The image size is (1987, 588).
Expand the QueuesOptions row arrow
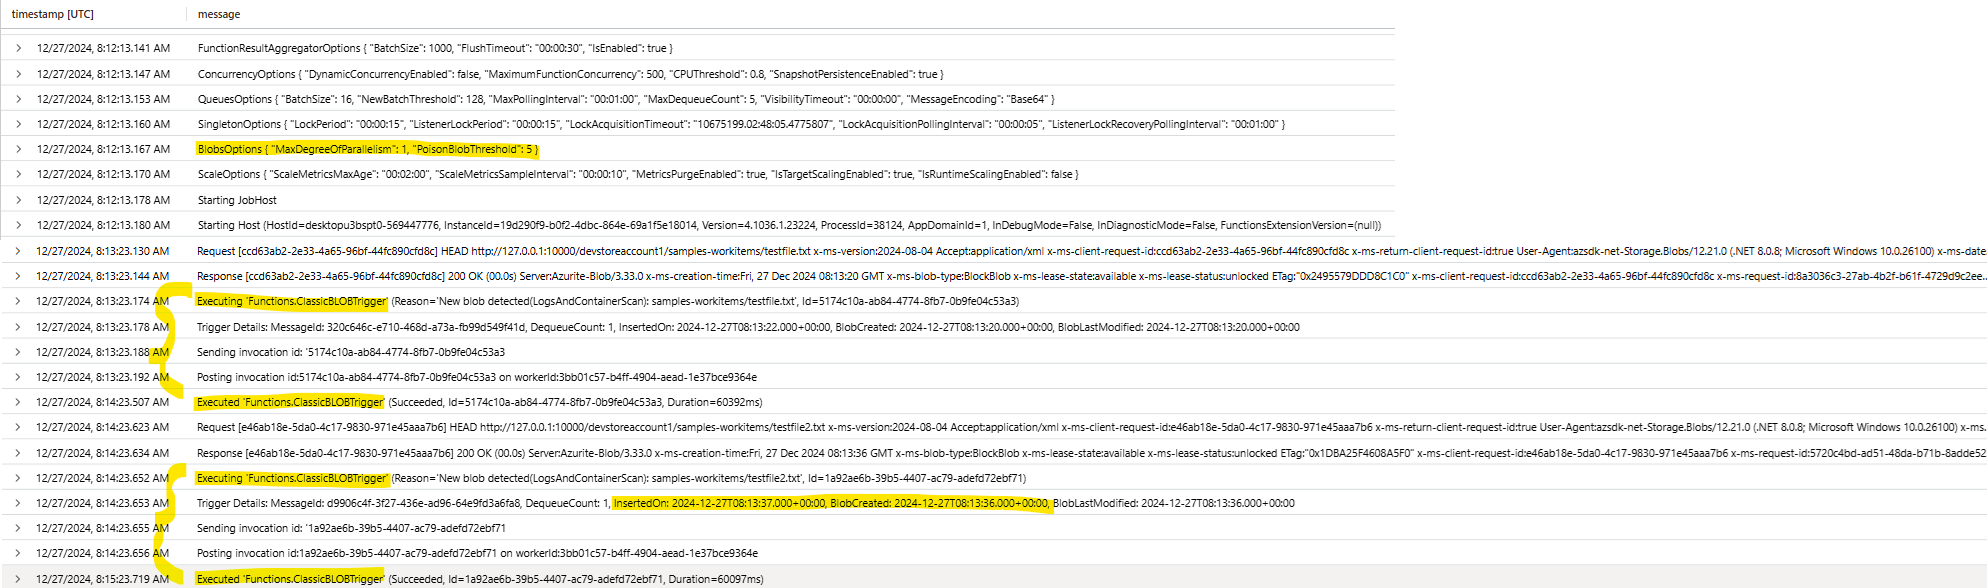[18, 99]
